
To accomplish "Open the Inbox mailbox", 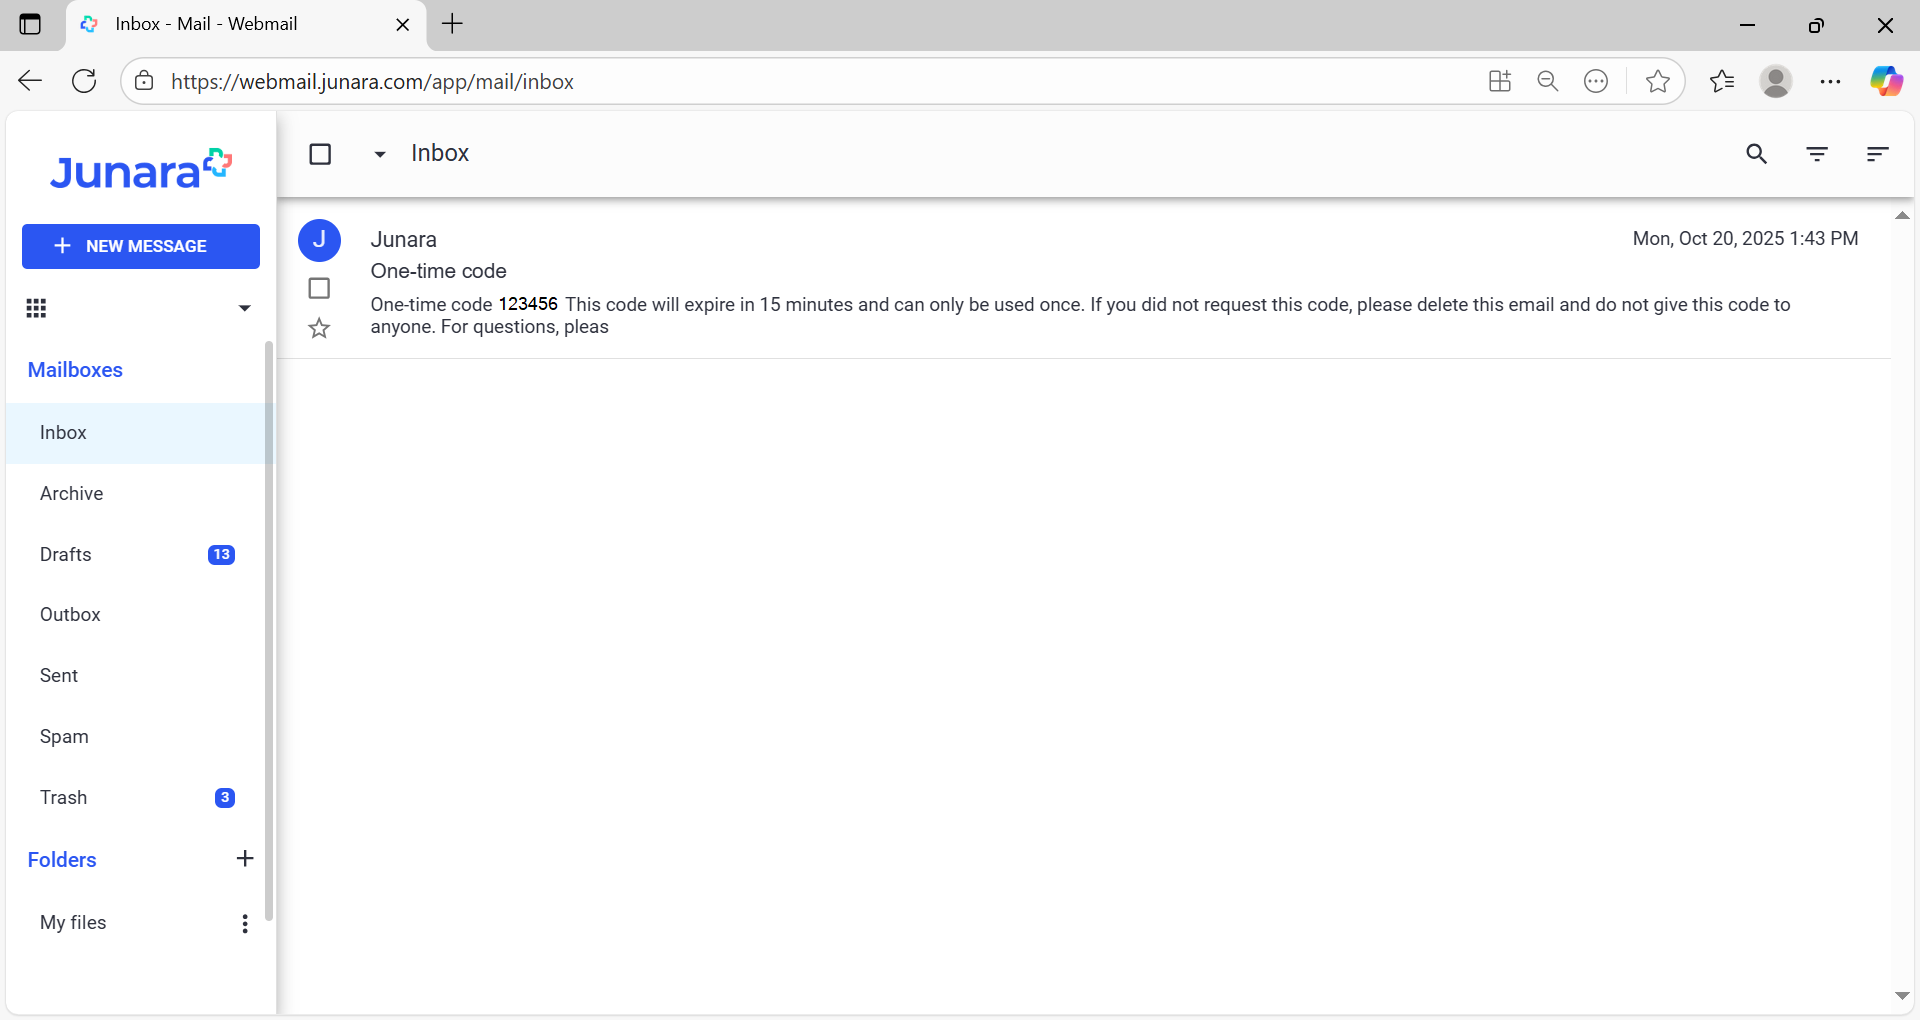I will tap(136, 433).
